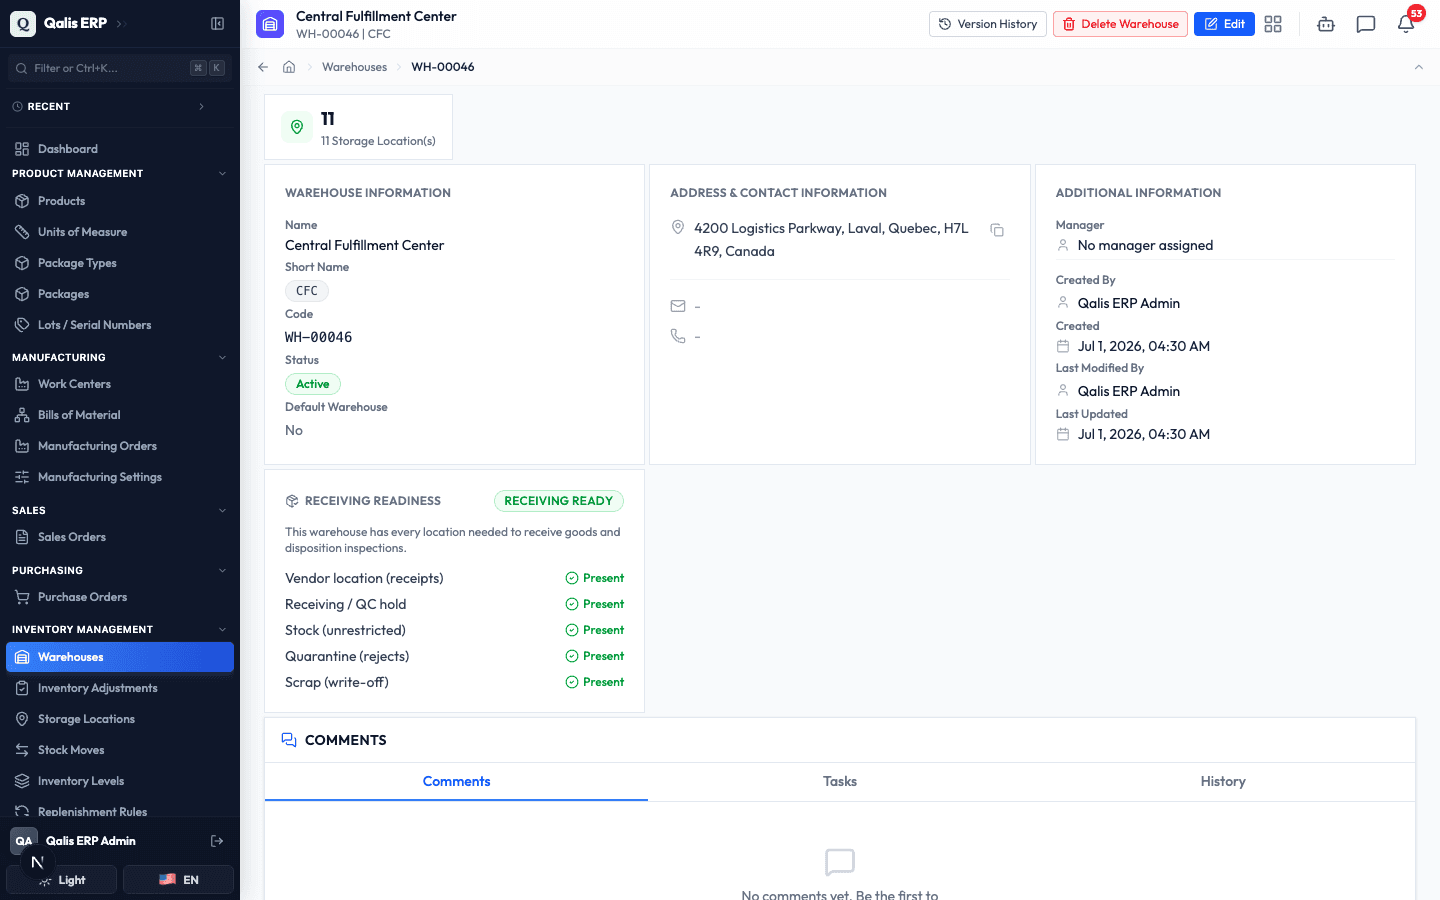1440x900 pixels.
Task: Change language with the EN button
Action: pyautogui.click(x=178, y=880)
